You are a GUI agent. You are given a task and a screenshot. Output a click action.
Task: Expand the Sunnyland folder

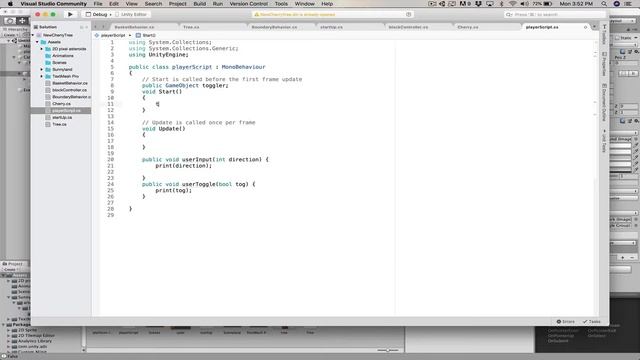pyautogui.click(x=41, y=69)
